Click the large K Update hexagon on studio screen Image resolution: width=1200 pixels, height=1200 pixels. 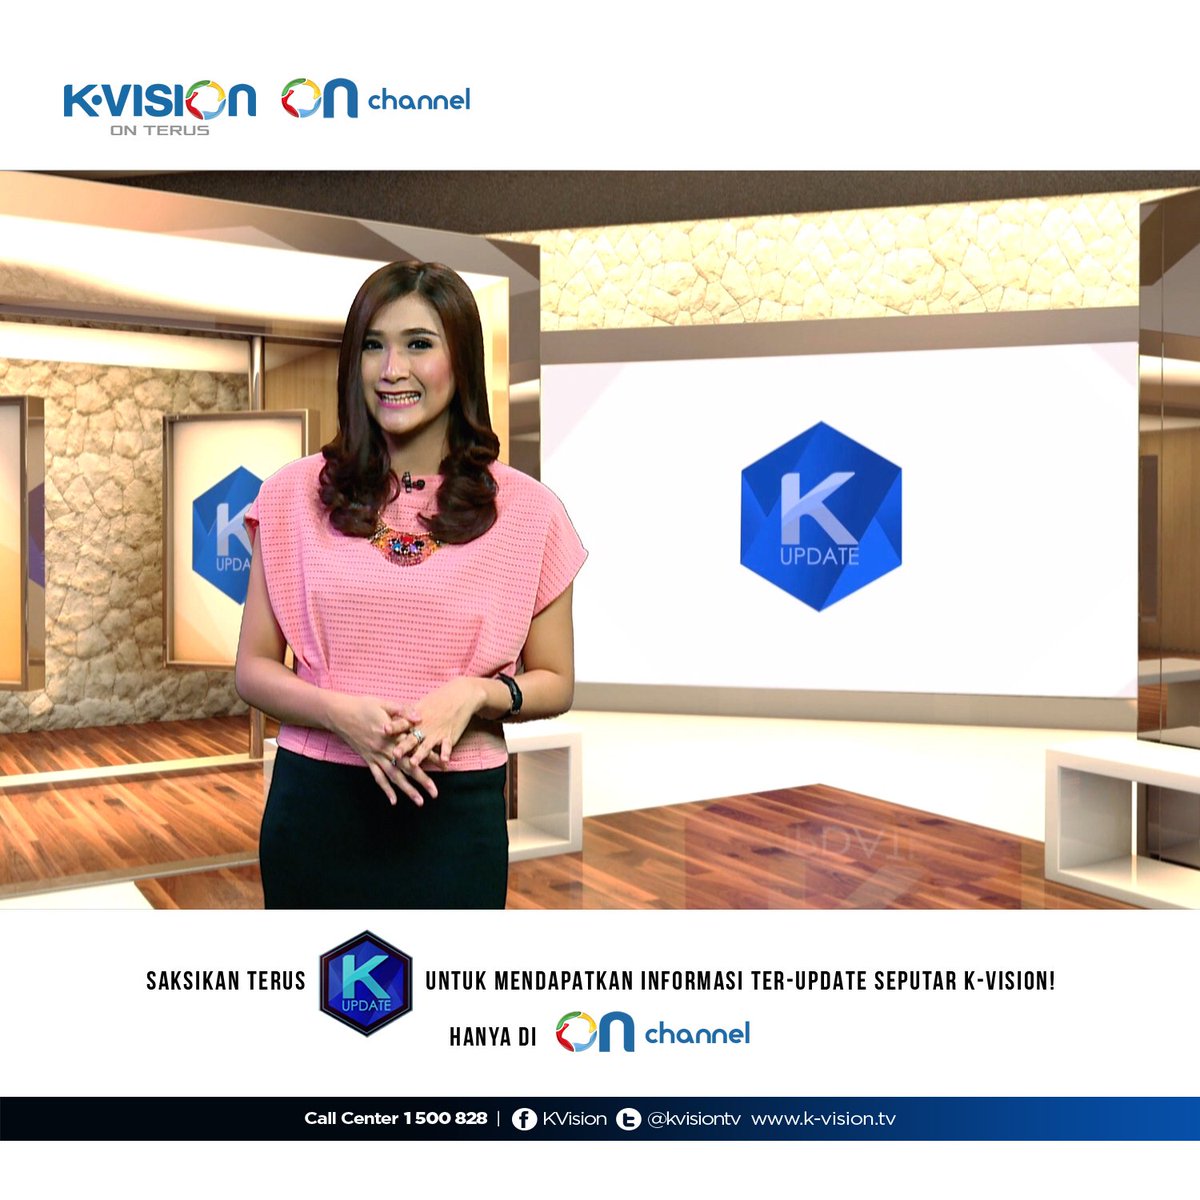click(820, 516)
